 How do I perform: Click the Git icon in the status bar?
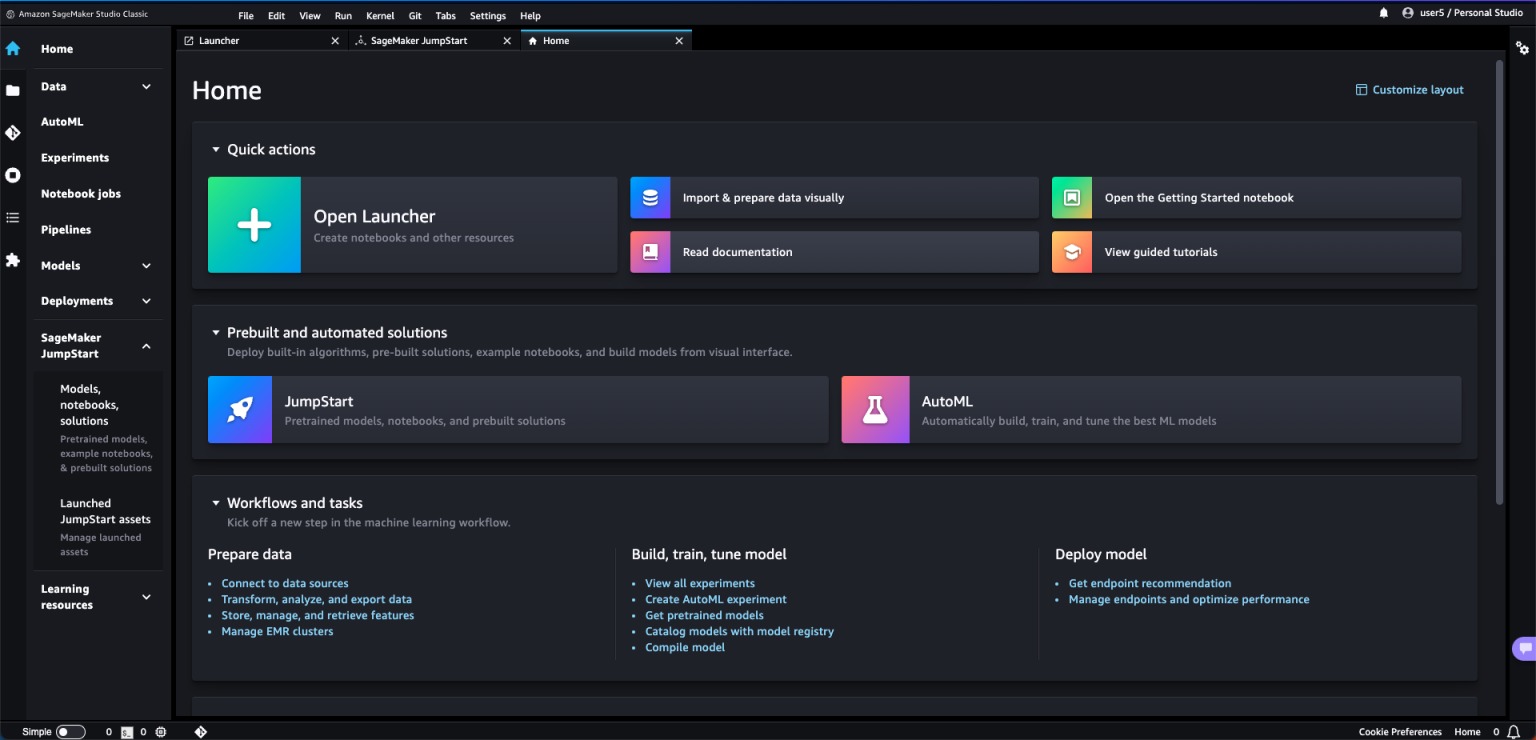[x=200, y=731]
